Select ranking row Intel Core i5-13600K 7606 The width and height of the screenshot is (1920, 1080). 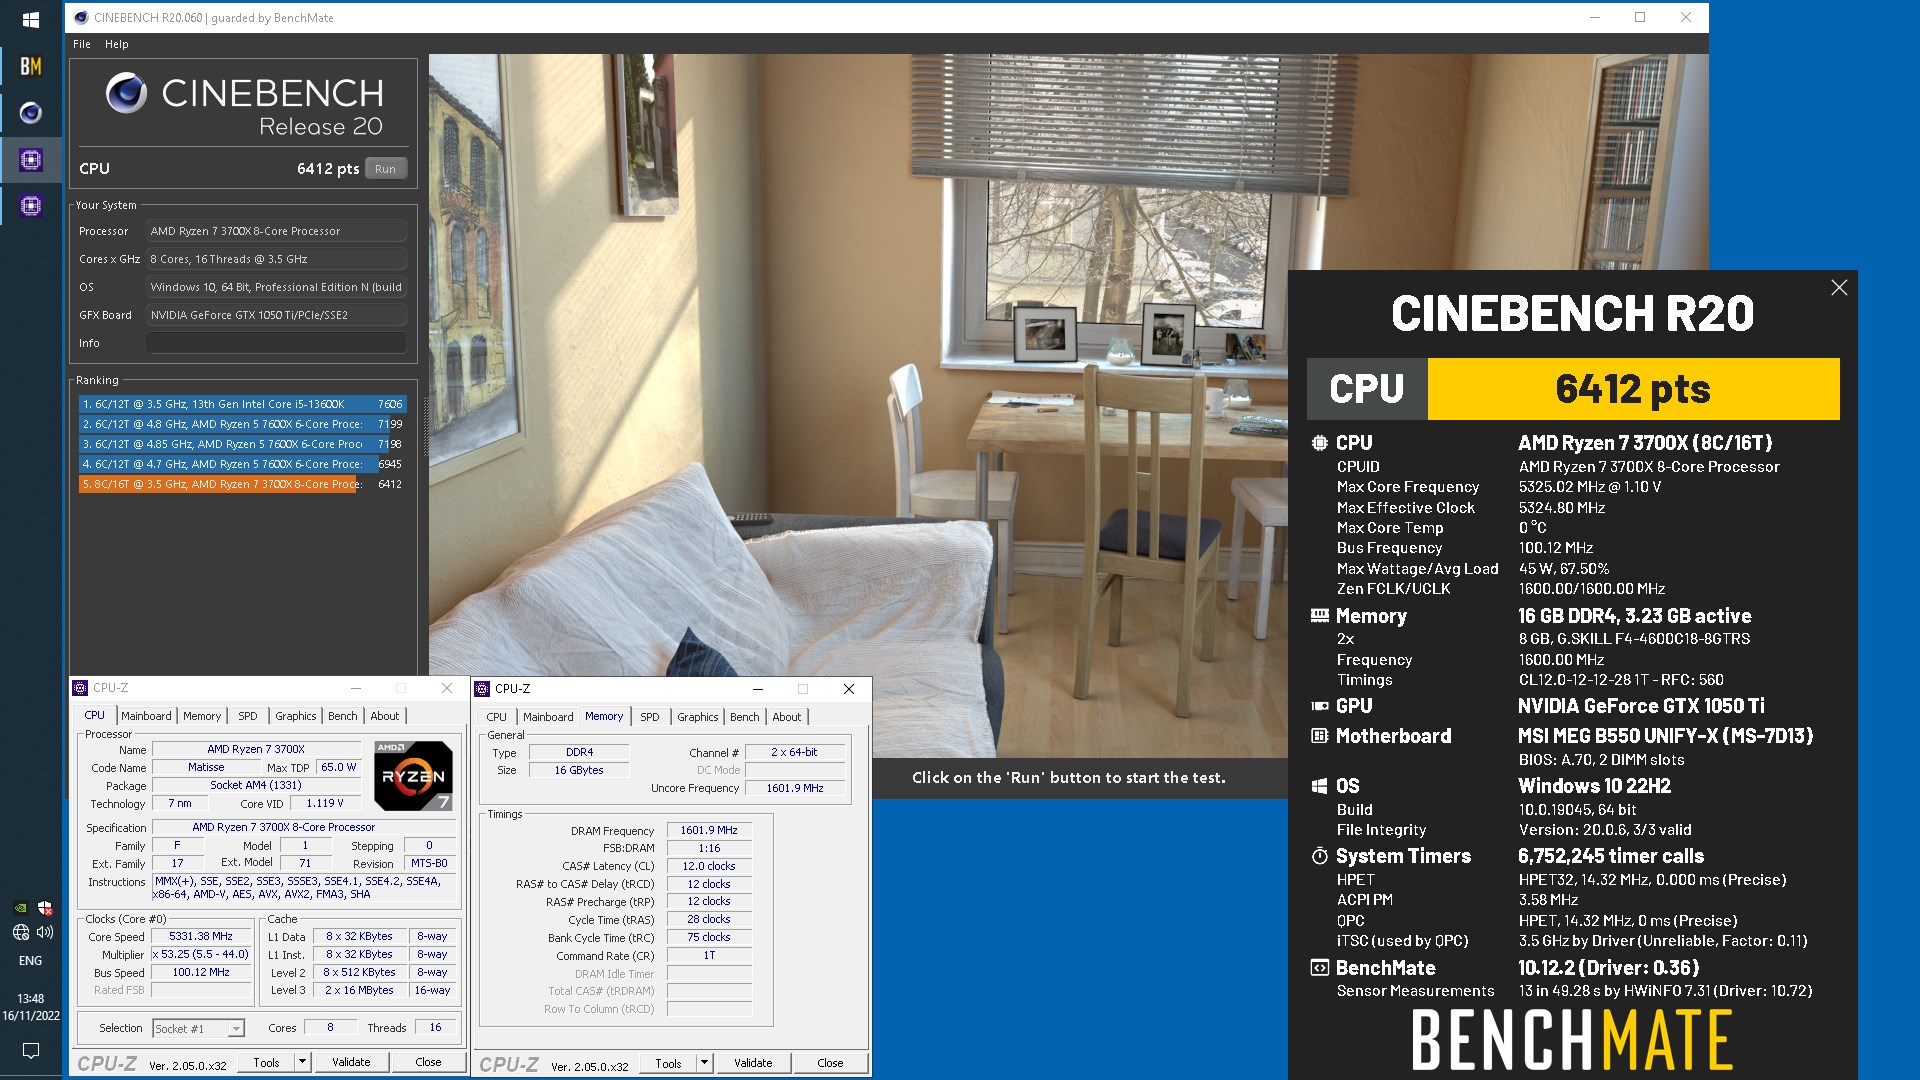241,404
